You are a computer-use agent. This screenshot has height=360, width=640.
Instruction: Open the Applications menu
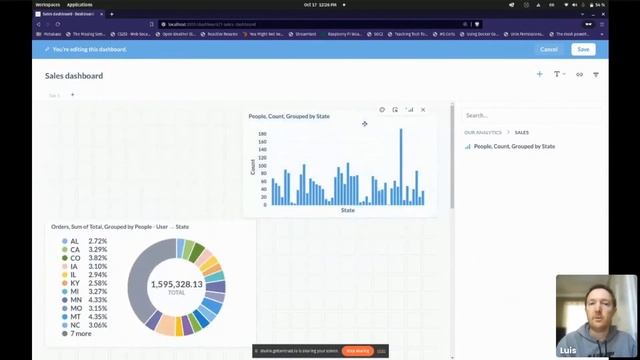click(x=80, y=4)
